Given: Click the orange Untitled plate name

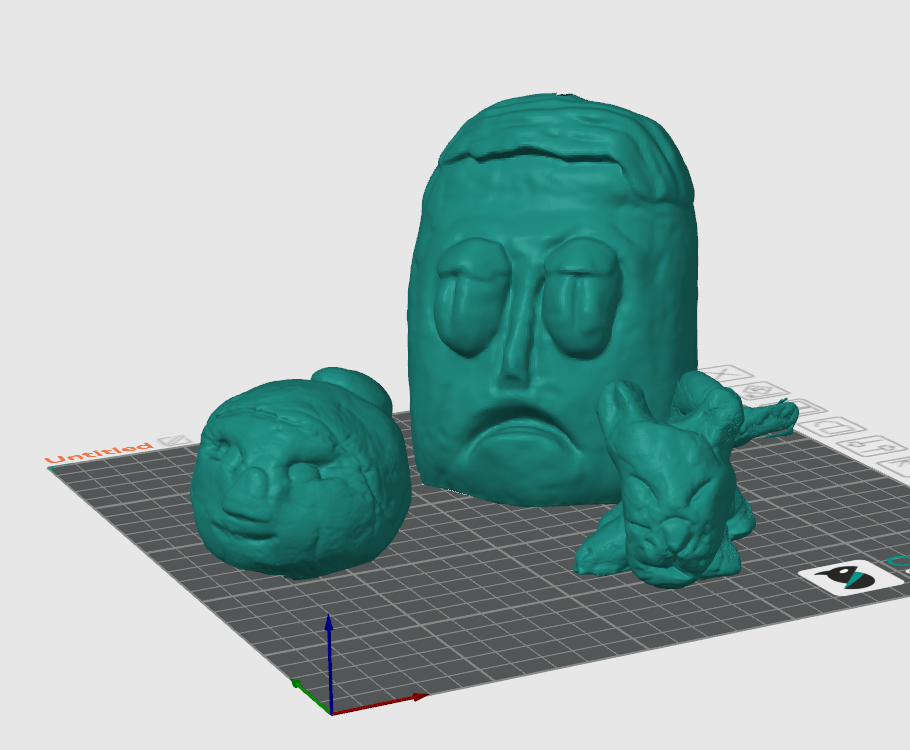Looking at the screenshot, I should [x=100, y=453].
